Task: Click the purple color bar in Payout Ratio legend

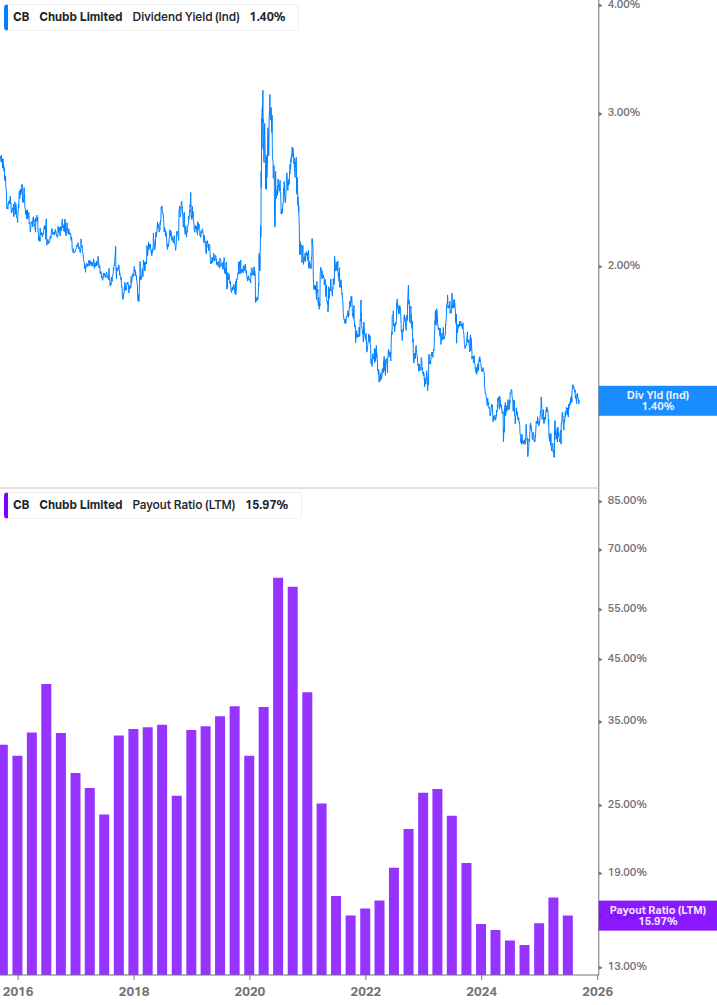Action: pyautogui.click(x=6, y=505)
